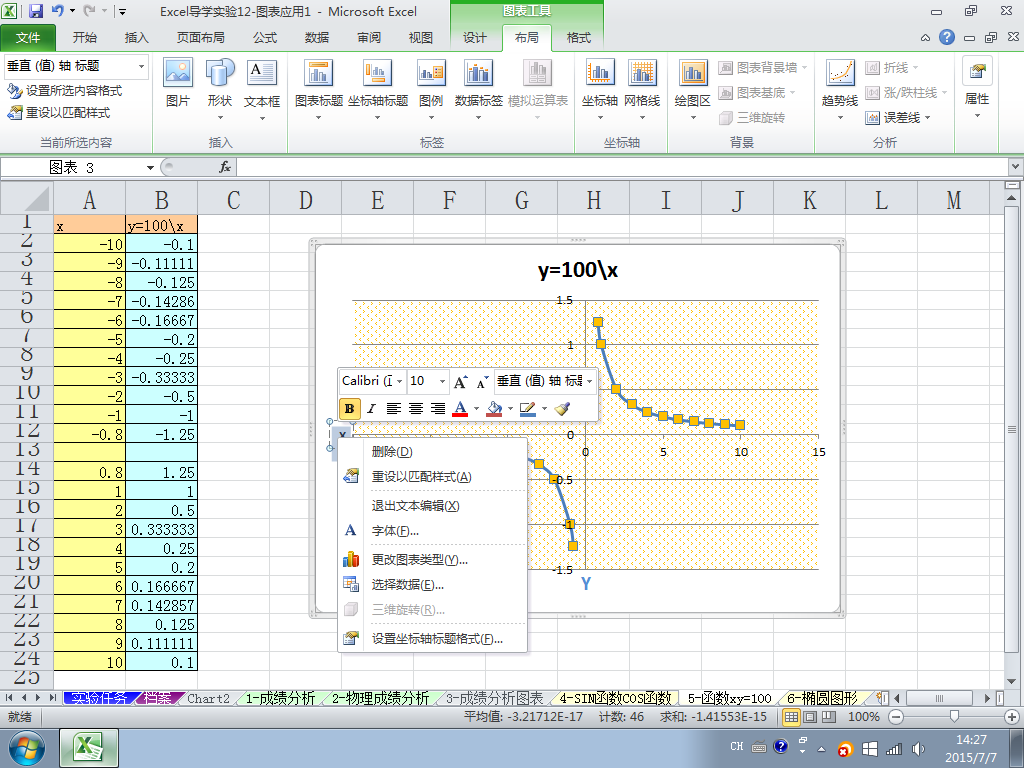Align text left in the mini toolbar
This screenshot has width=1024, height=768.
coord(393,409)
